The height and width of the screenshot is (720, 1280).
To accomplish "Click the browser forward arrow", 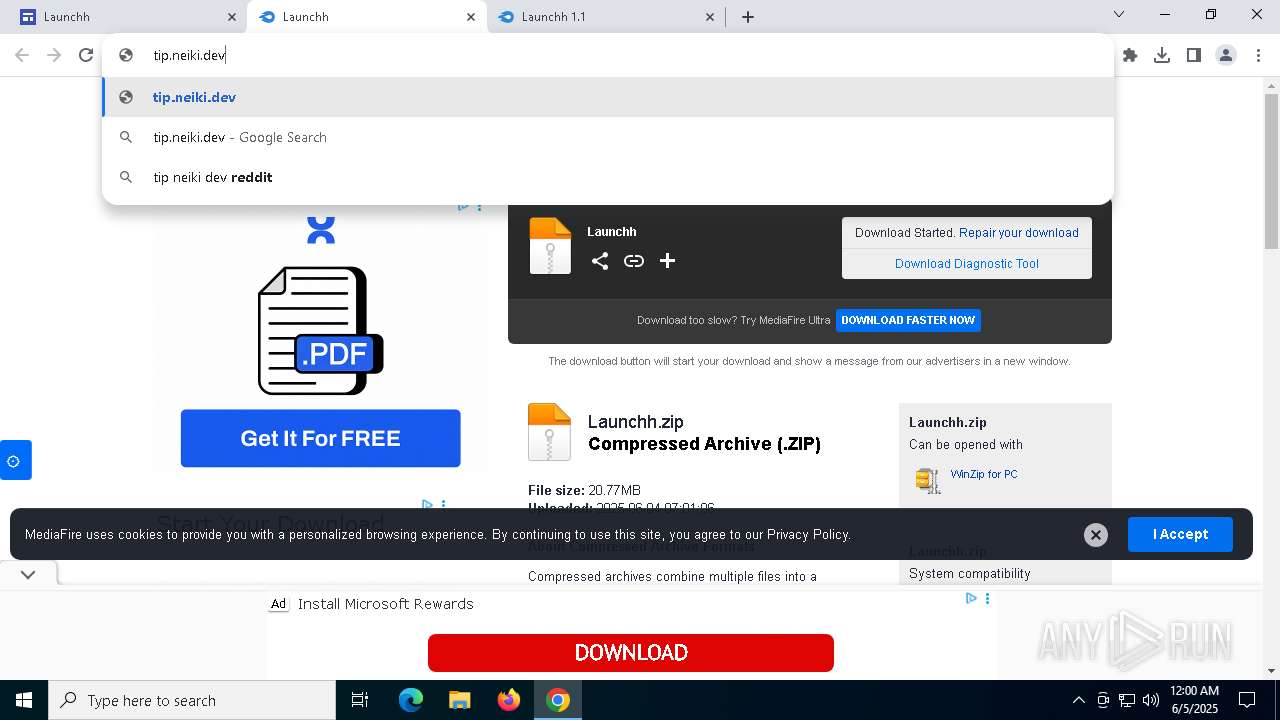I will [54, 55].
